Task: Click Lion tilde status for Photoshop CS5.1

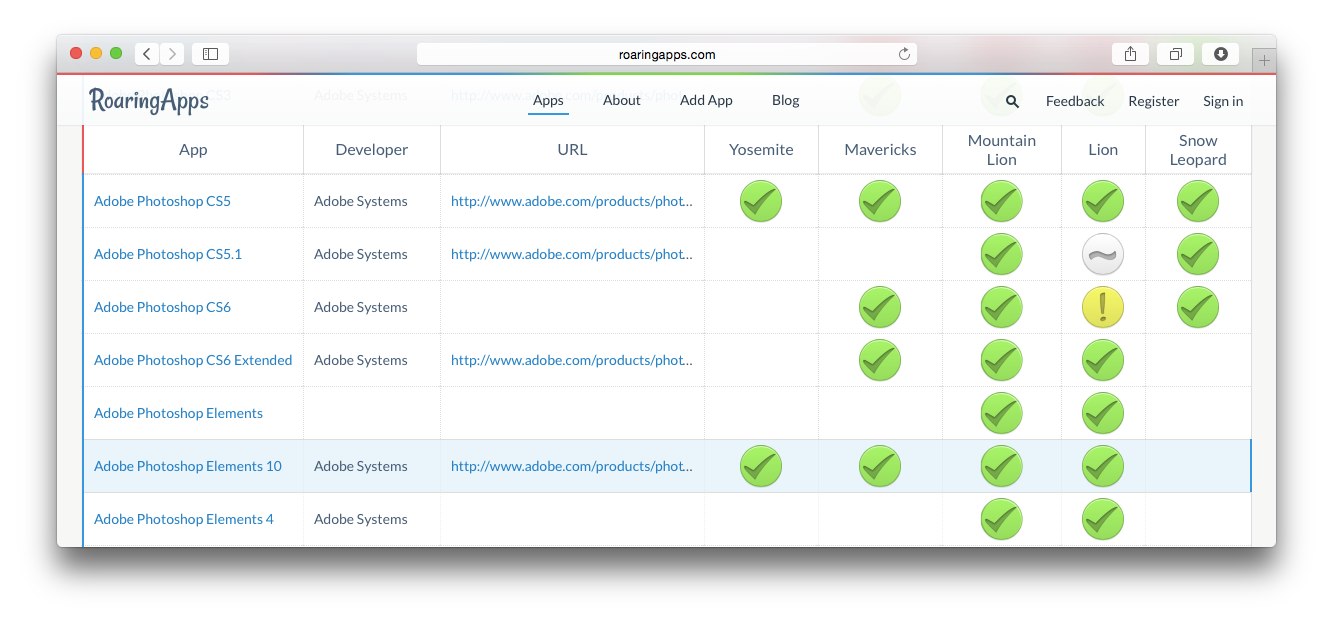Action: tap(1102, 255)
